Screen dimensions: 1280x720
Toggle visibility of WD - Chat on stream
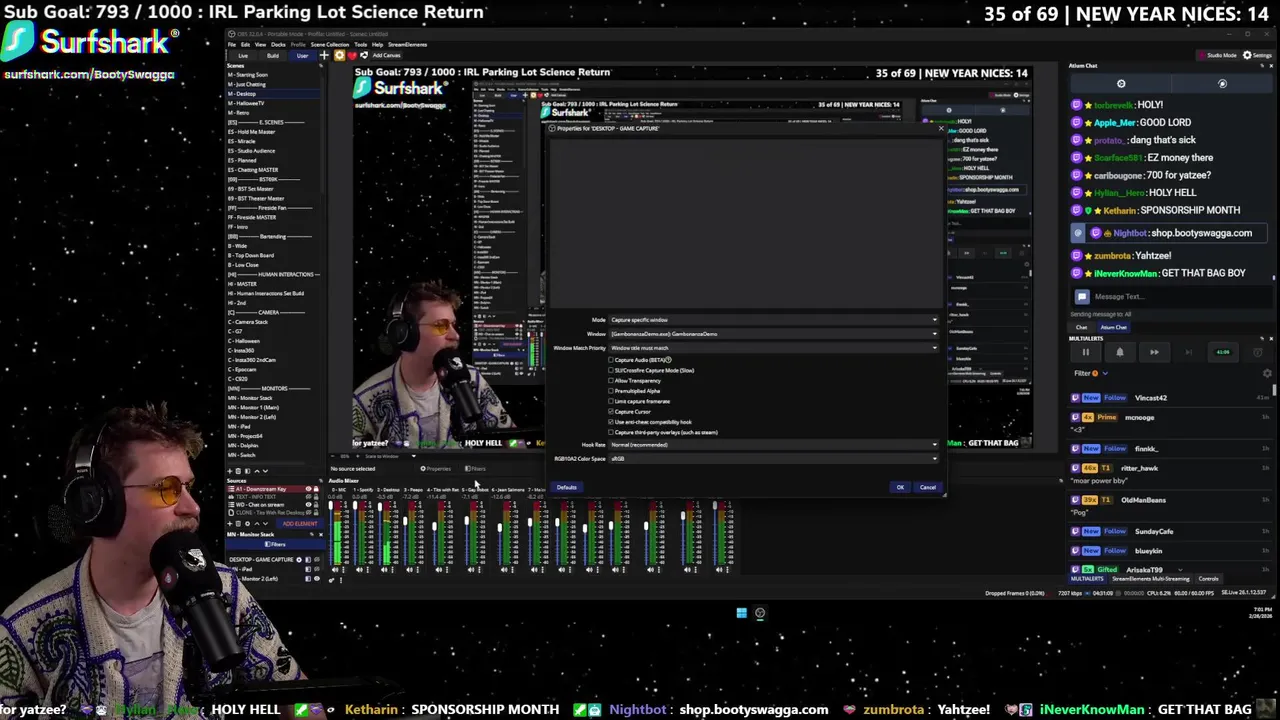[x=308, y=505]
